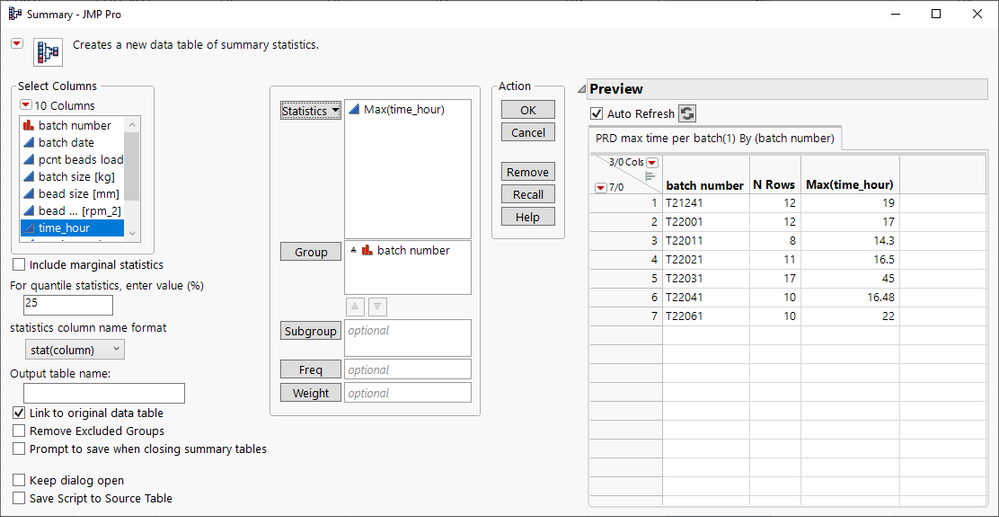Uncheck Link to original data table
This screenshot has width=999, height=517.
20,413
